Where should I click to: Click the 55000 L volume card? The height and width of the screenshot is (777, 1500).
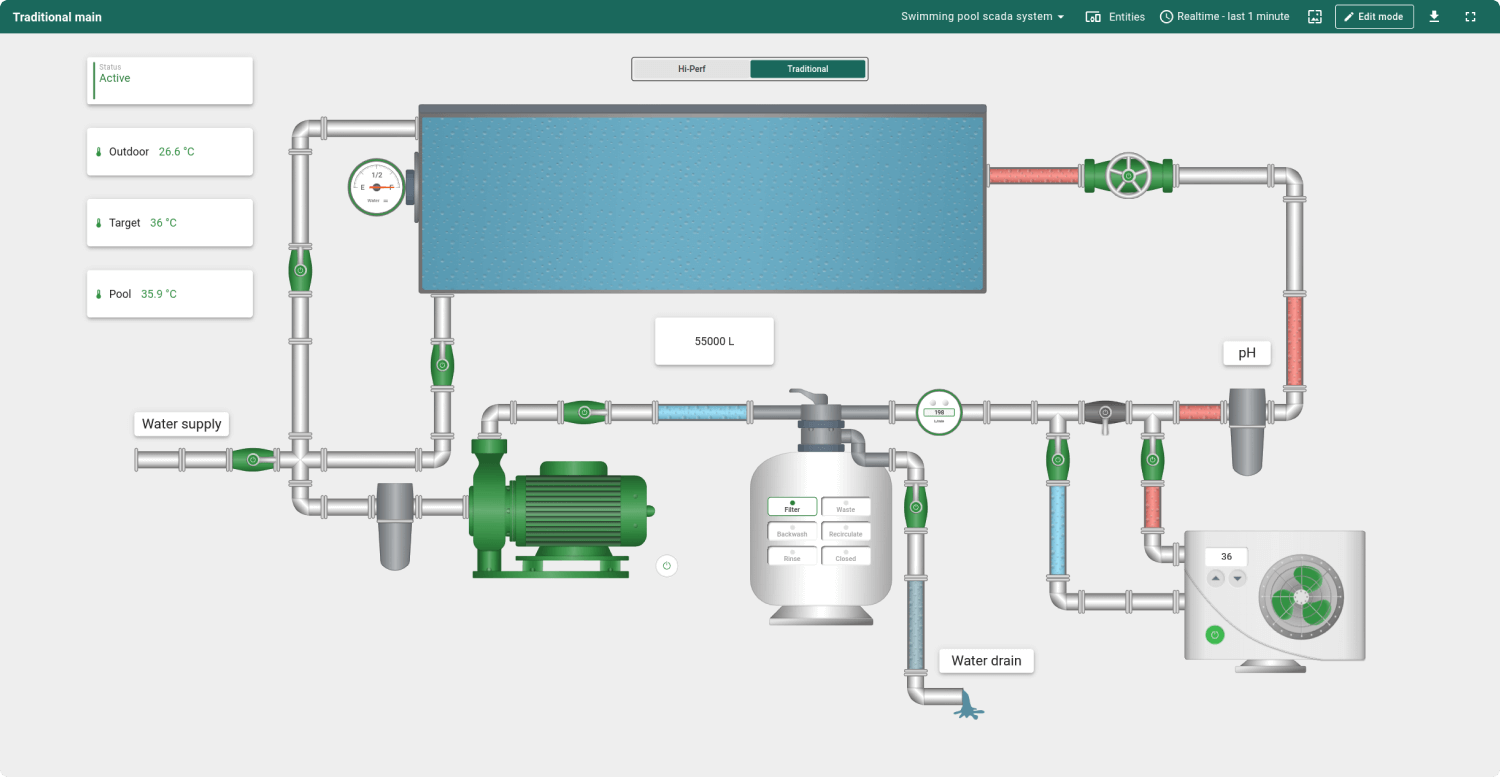click(x=714, y=341)
